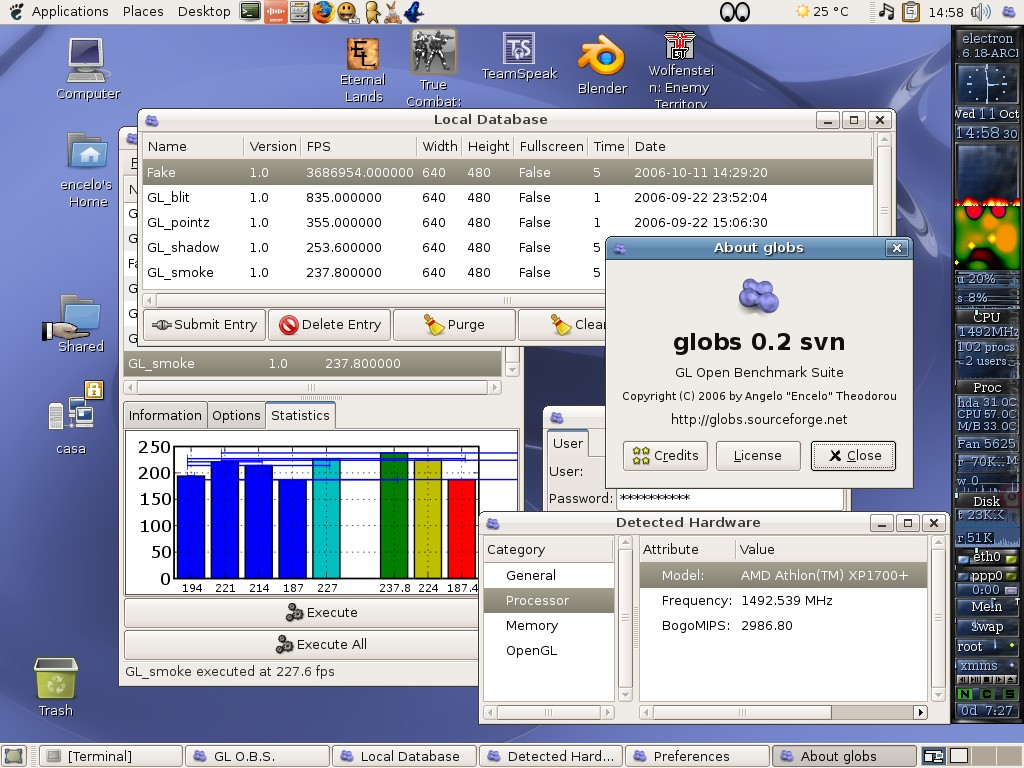Open the smiley face launcher in top panel

tap(347, 11)
